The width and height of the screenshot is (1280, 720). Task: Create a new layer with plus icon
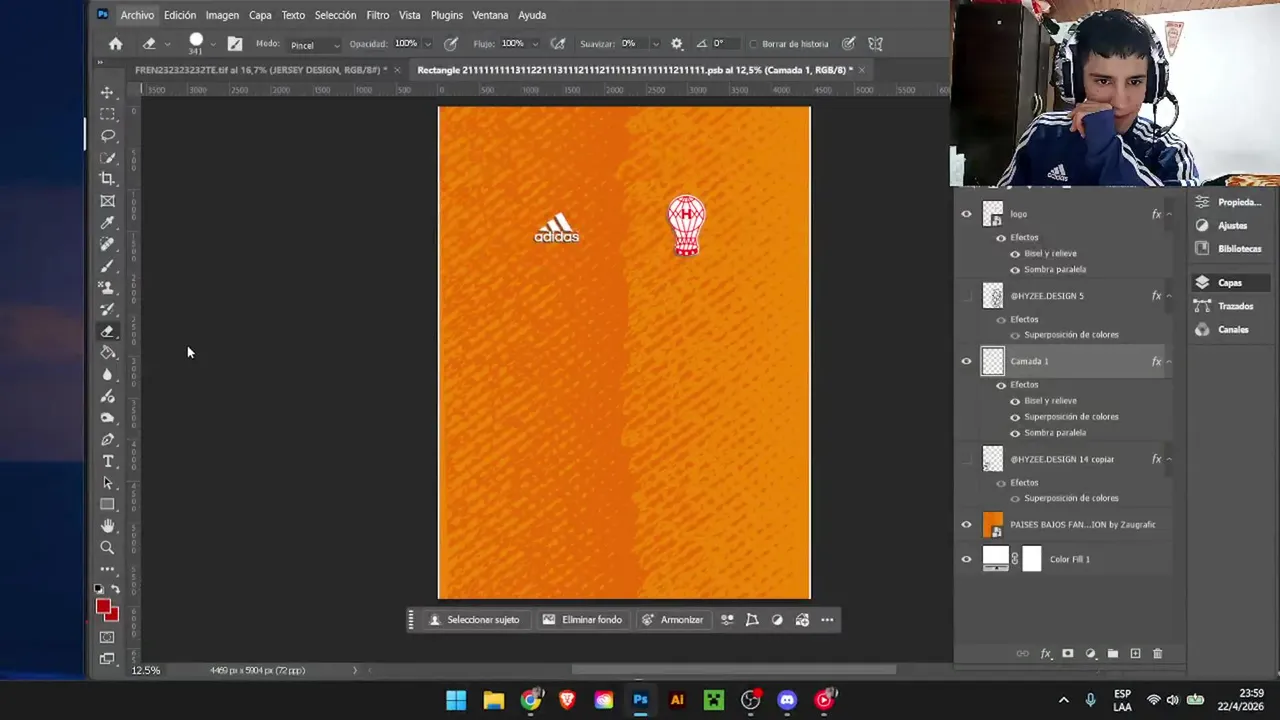1135,653
